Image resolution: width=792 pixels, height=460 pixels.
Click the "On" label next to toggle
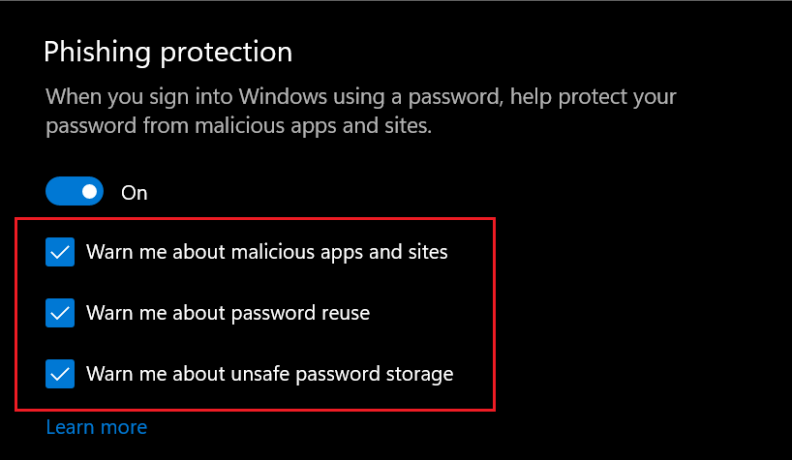point(134,193)
